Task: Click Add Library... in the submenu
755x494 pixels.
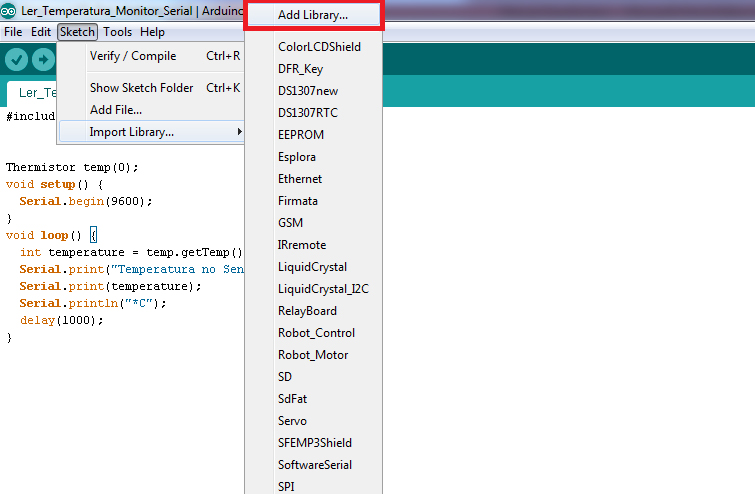Action: (x=313, y=15)
